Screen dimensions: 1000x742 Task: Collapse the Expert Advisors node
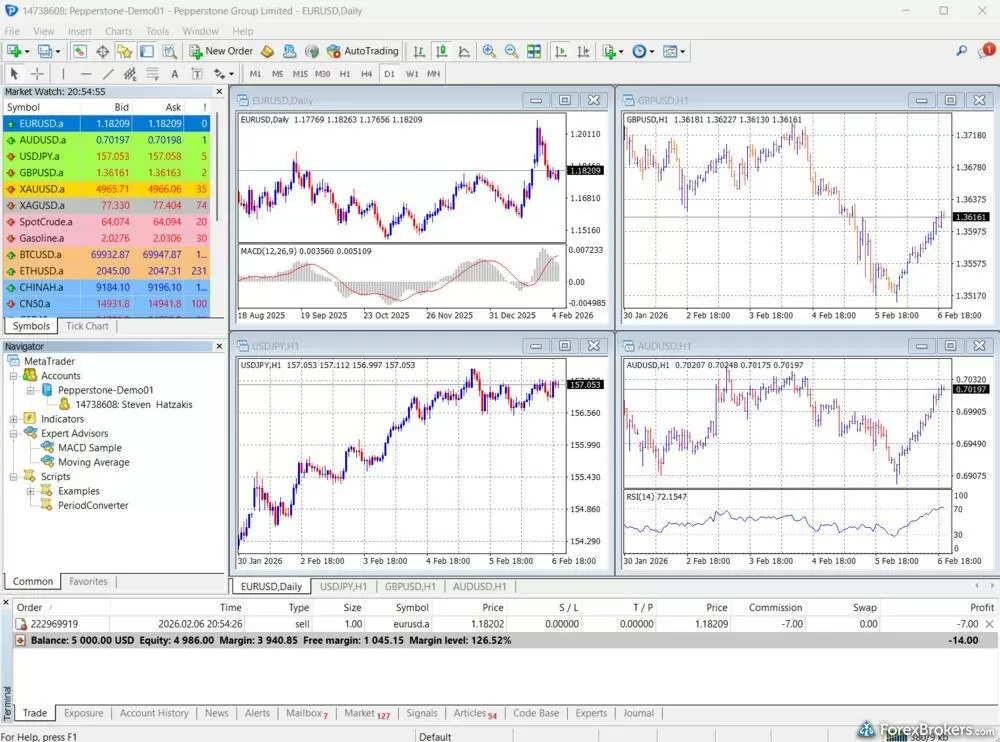click(14, 433)
